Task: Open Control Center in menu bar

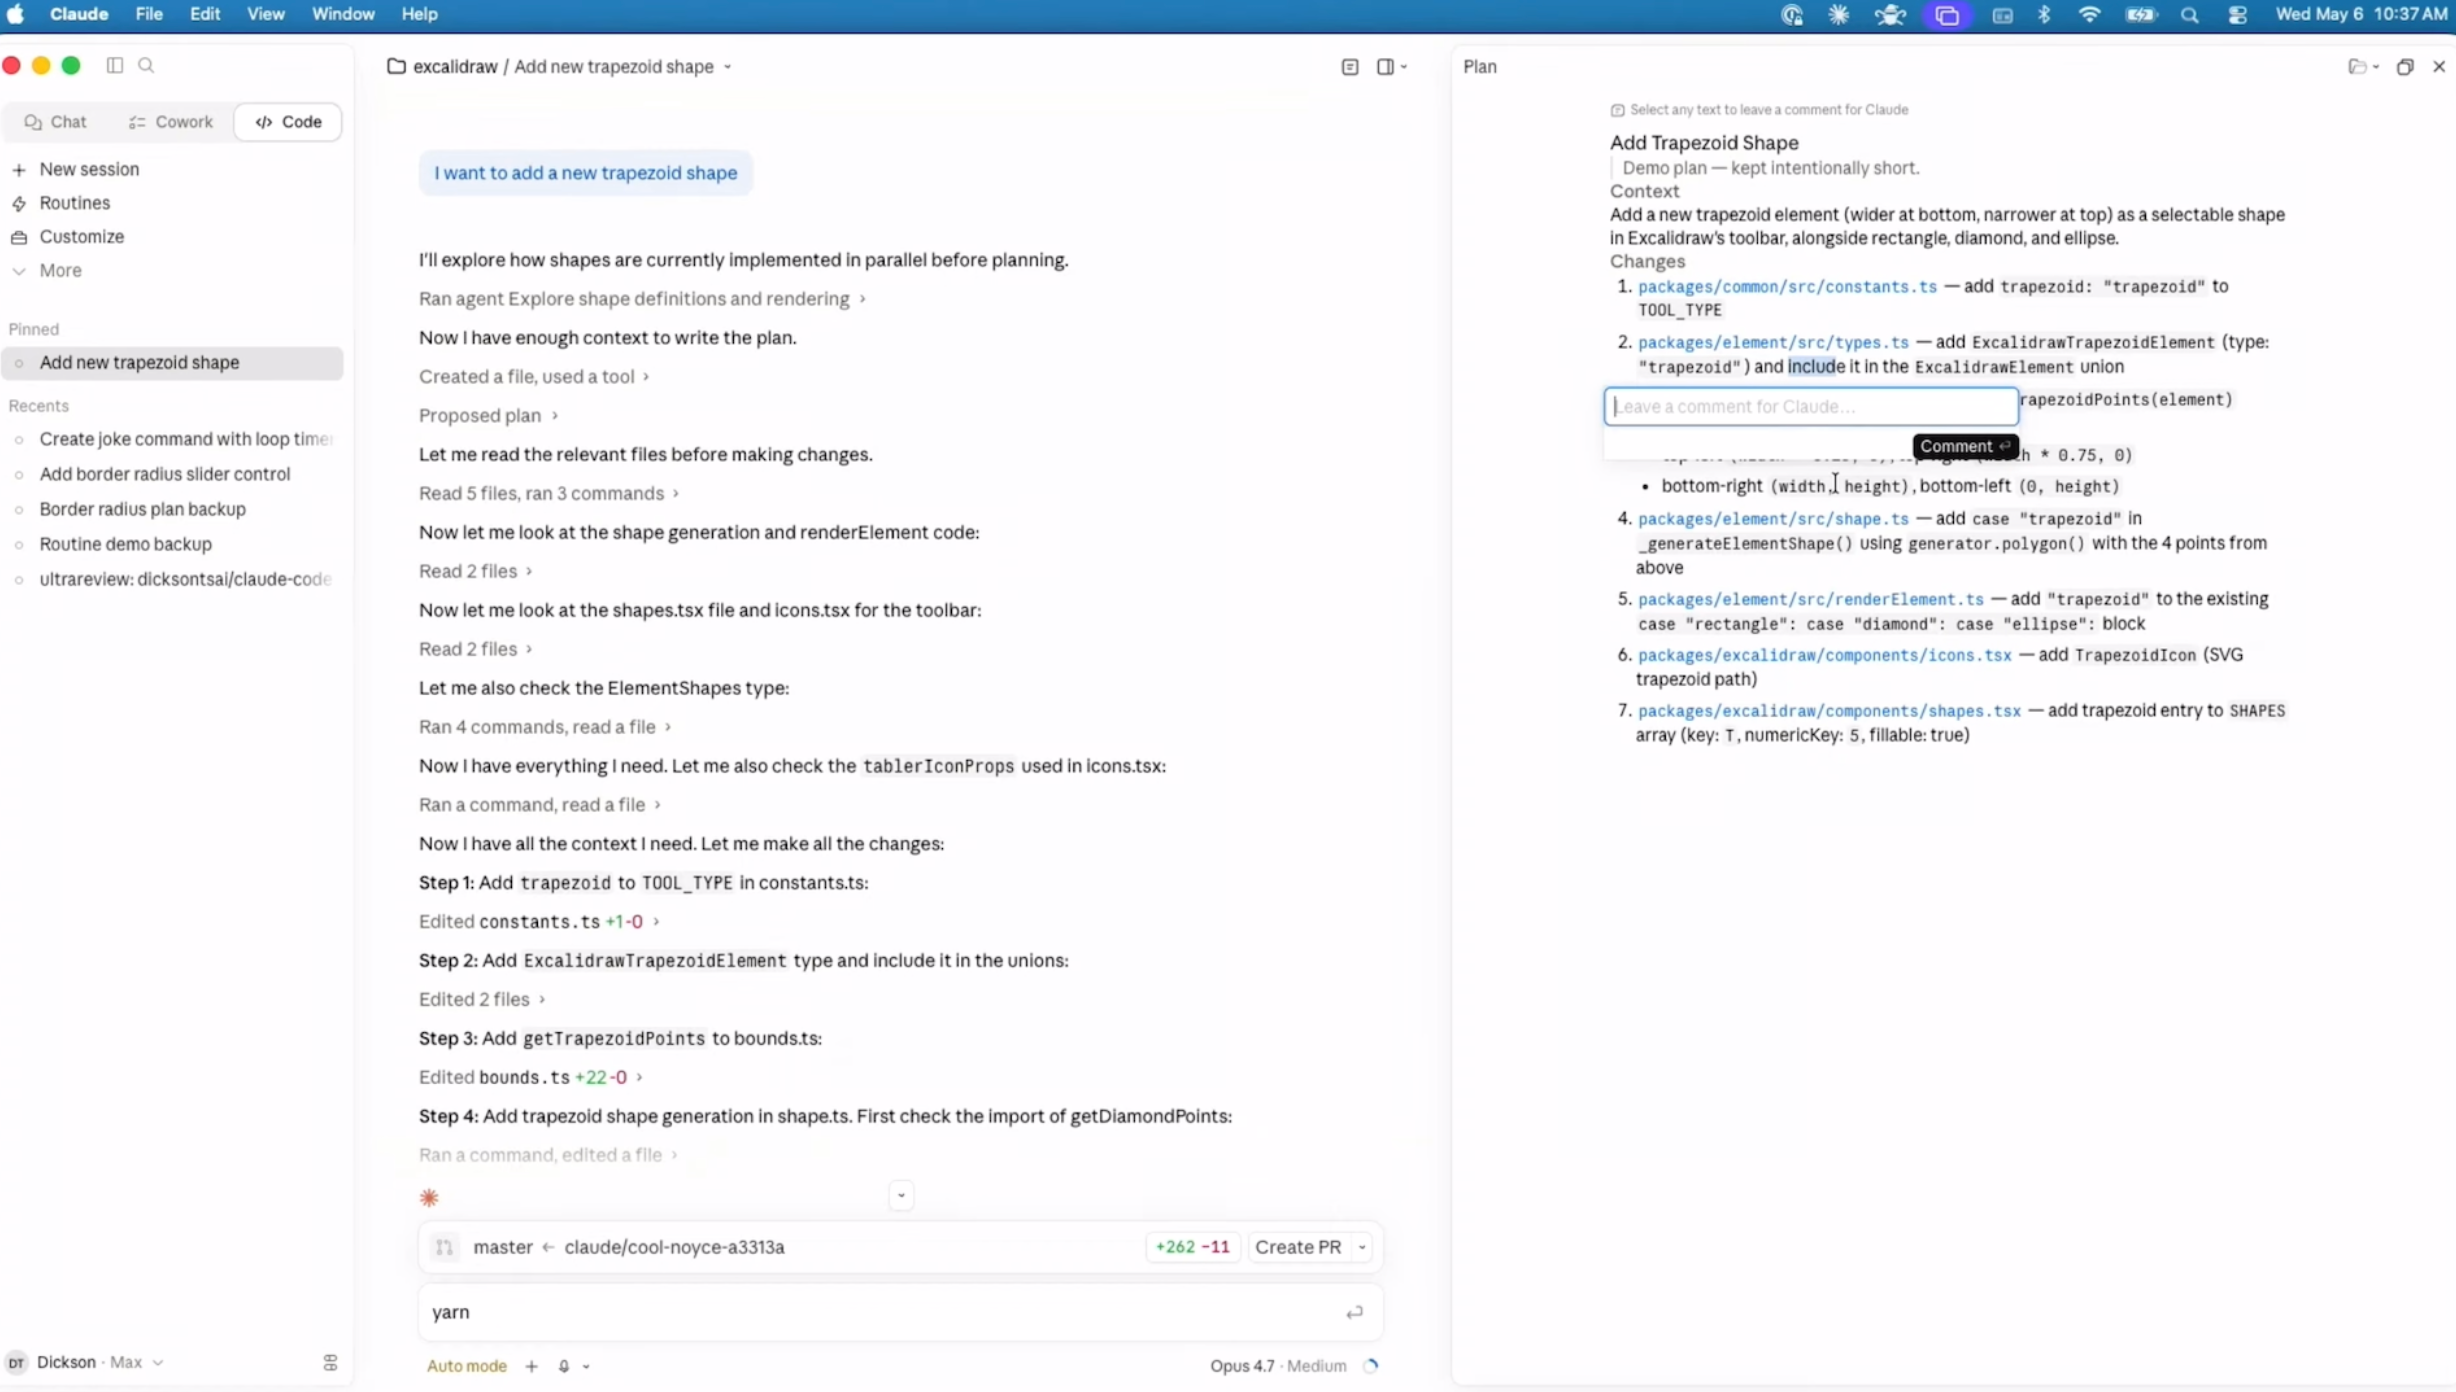Action: click(2238, 15)
